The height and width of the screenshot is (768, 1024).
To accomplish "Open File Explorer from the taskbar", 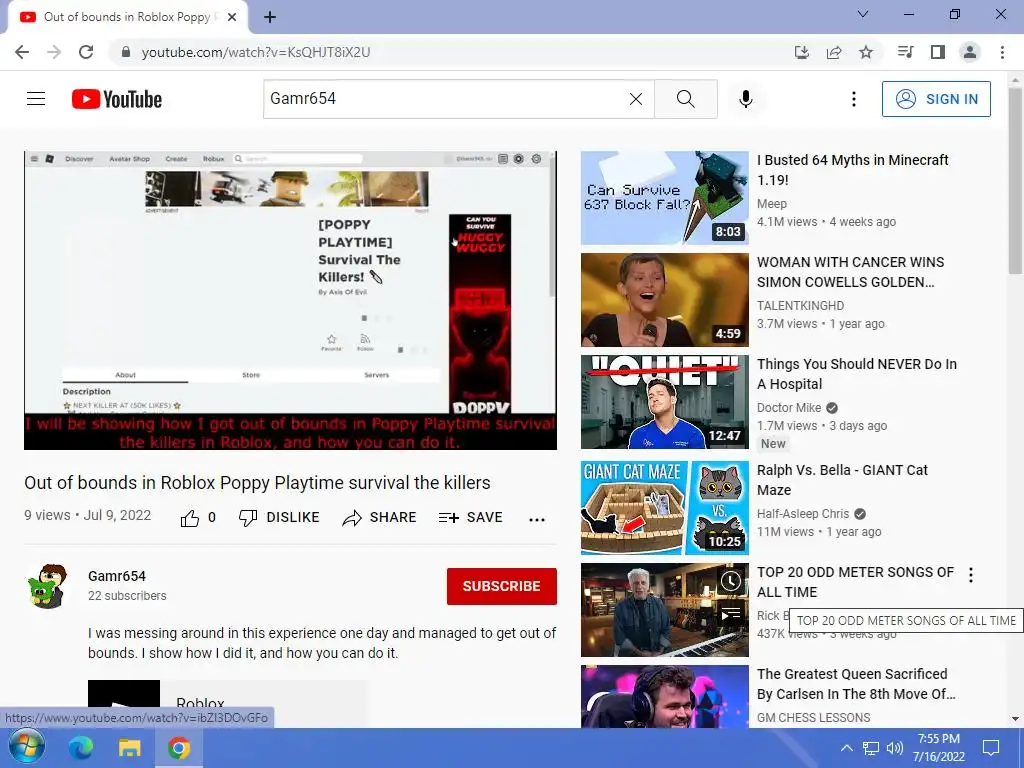I will 129,748.
